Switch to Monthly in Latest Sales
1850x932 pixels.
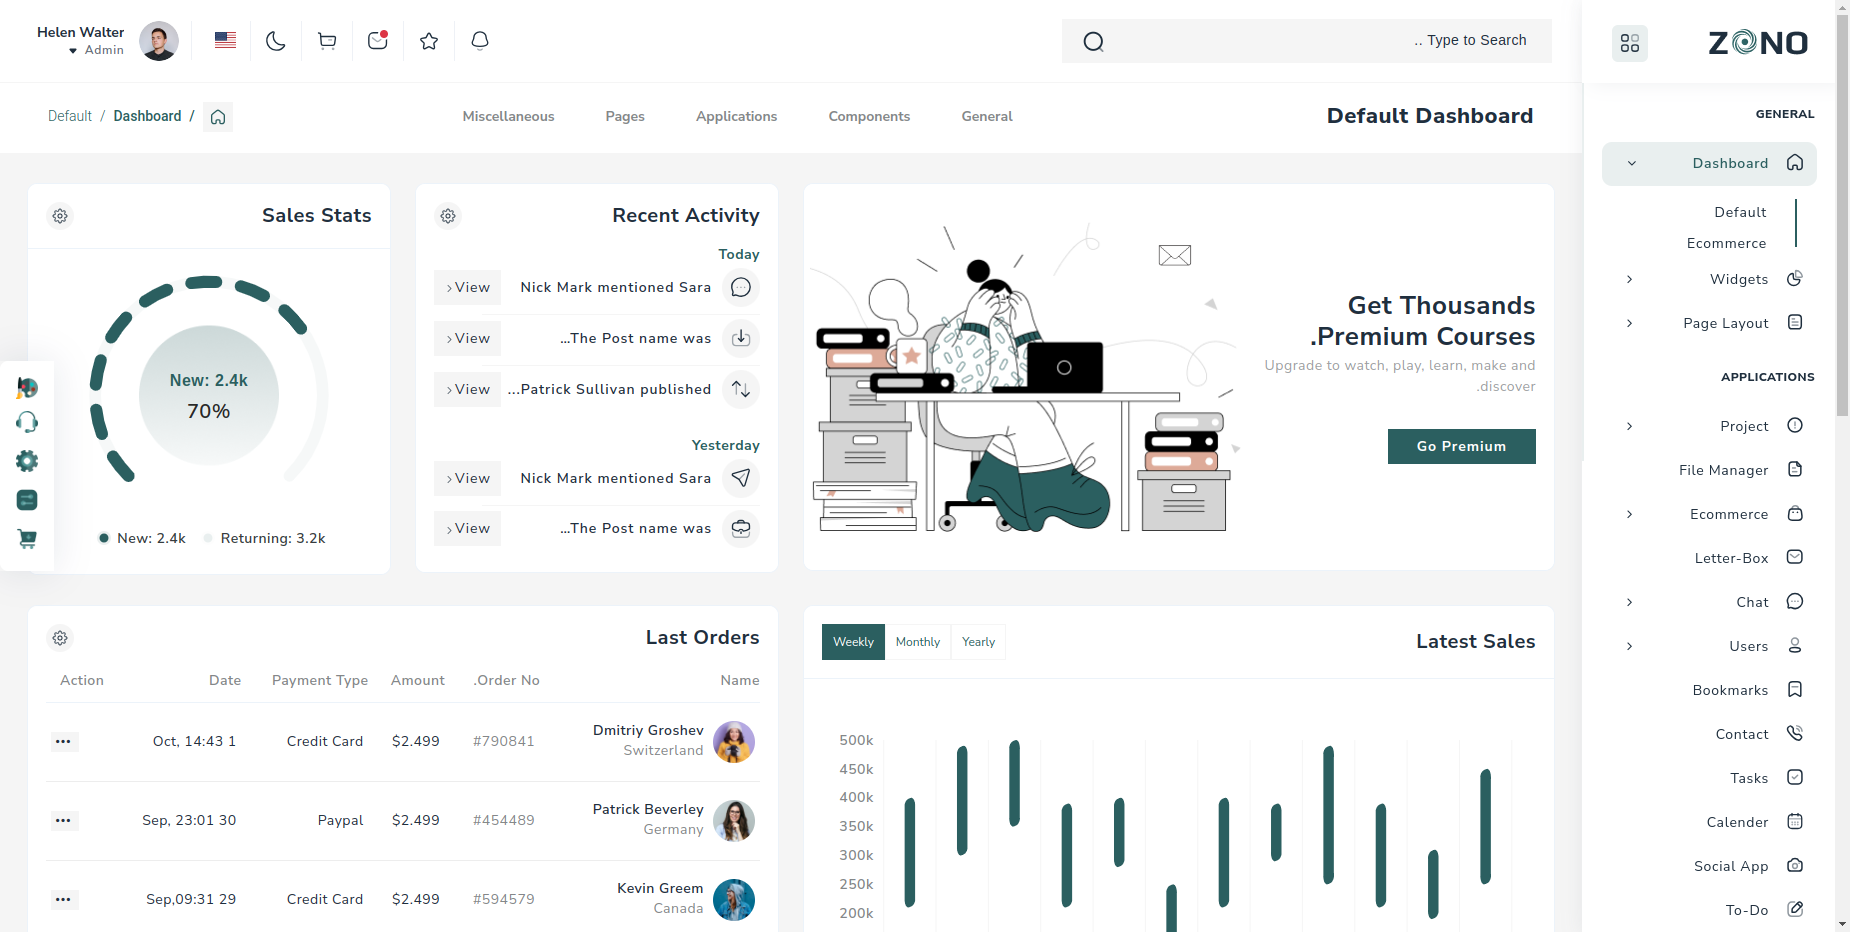pyautogui.click(x=917, y=642)
